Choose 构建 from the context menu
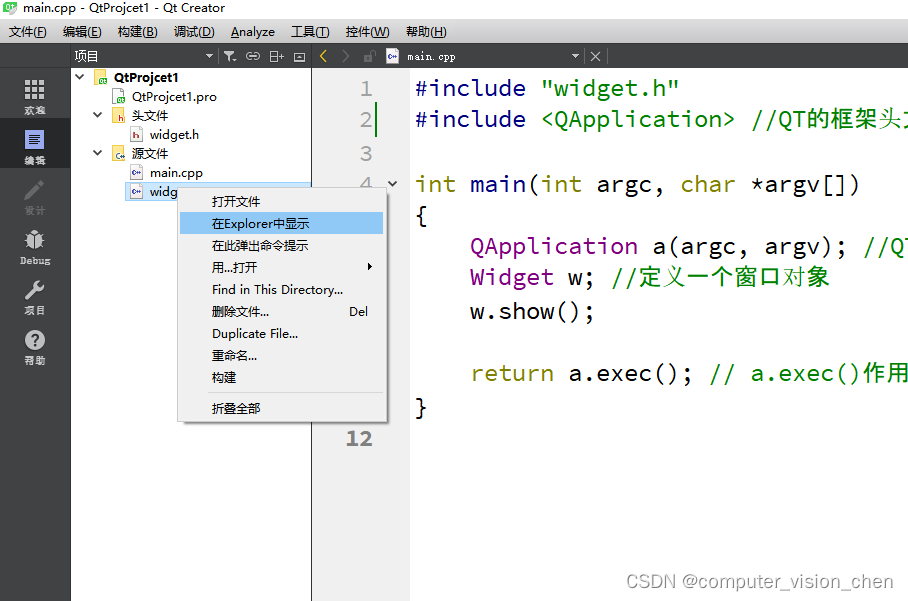Viewport: 908px width, 601px height. pyautogui.click(x=281, y=378)
